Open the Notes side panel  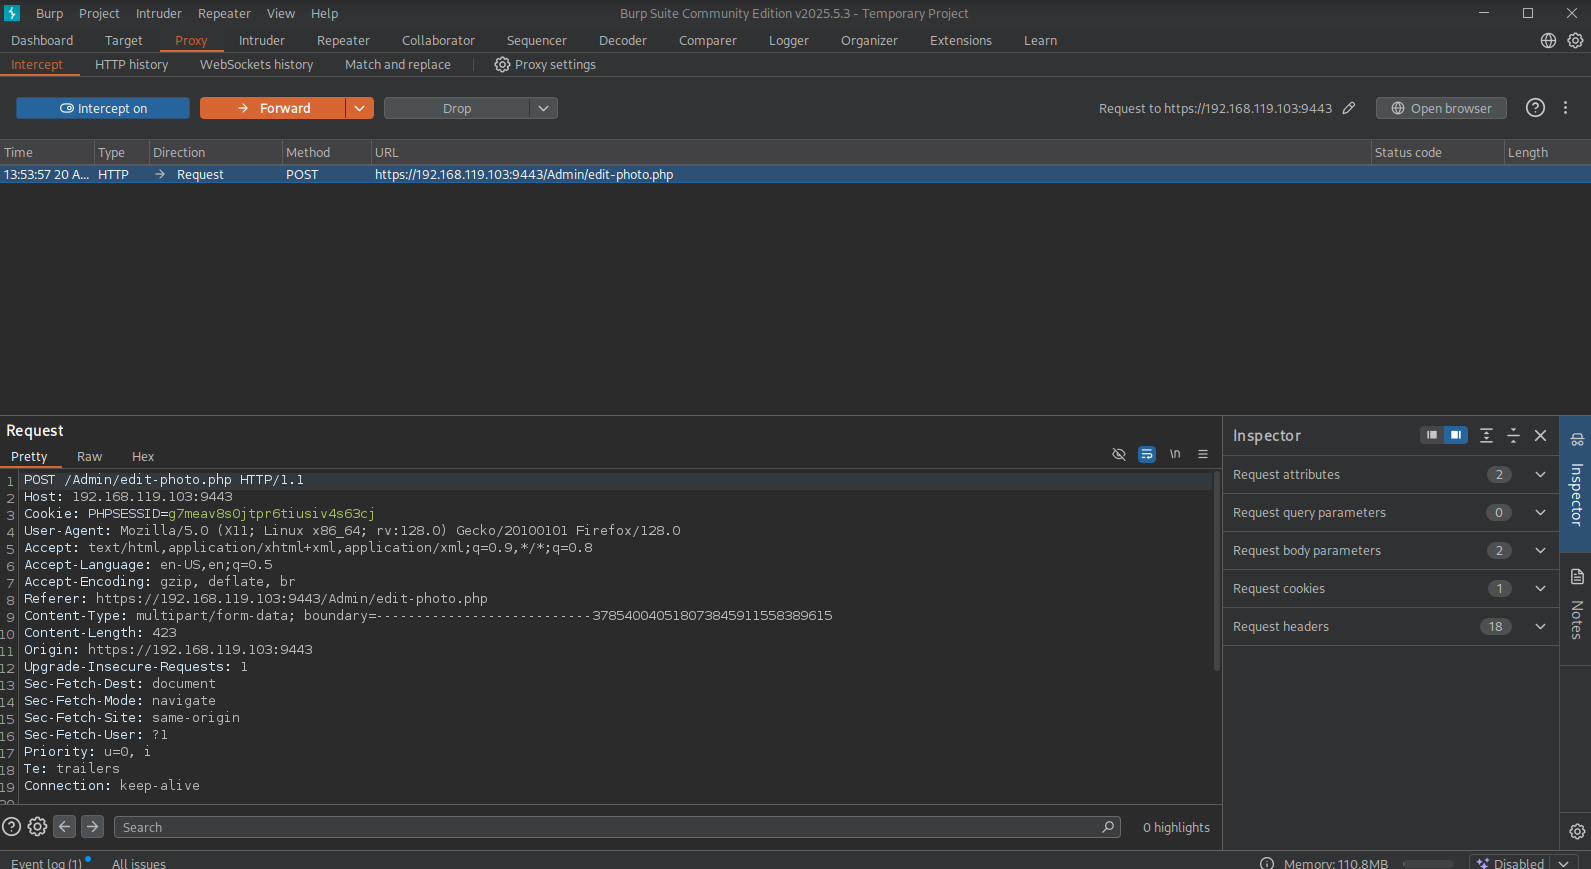point(1576,606)
